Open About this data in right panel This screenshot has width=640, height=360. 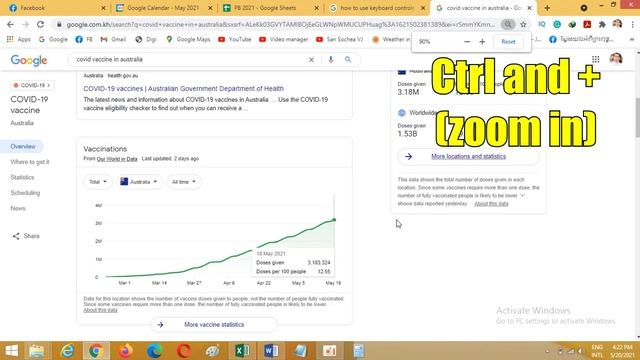click(x=491, y=204)
